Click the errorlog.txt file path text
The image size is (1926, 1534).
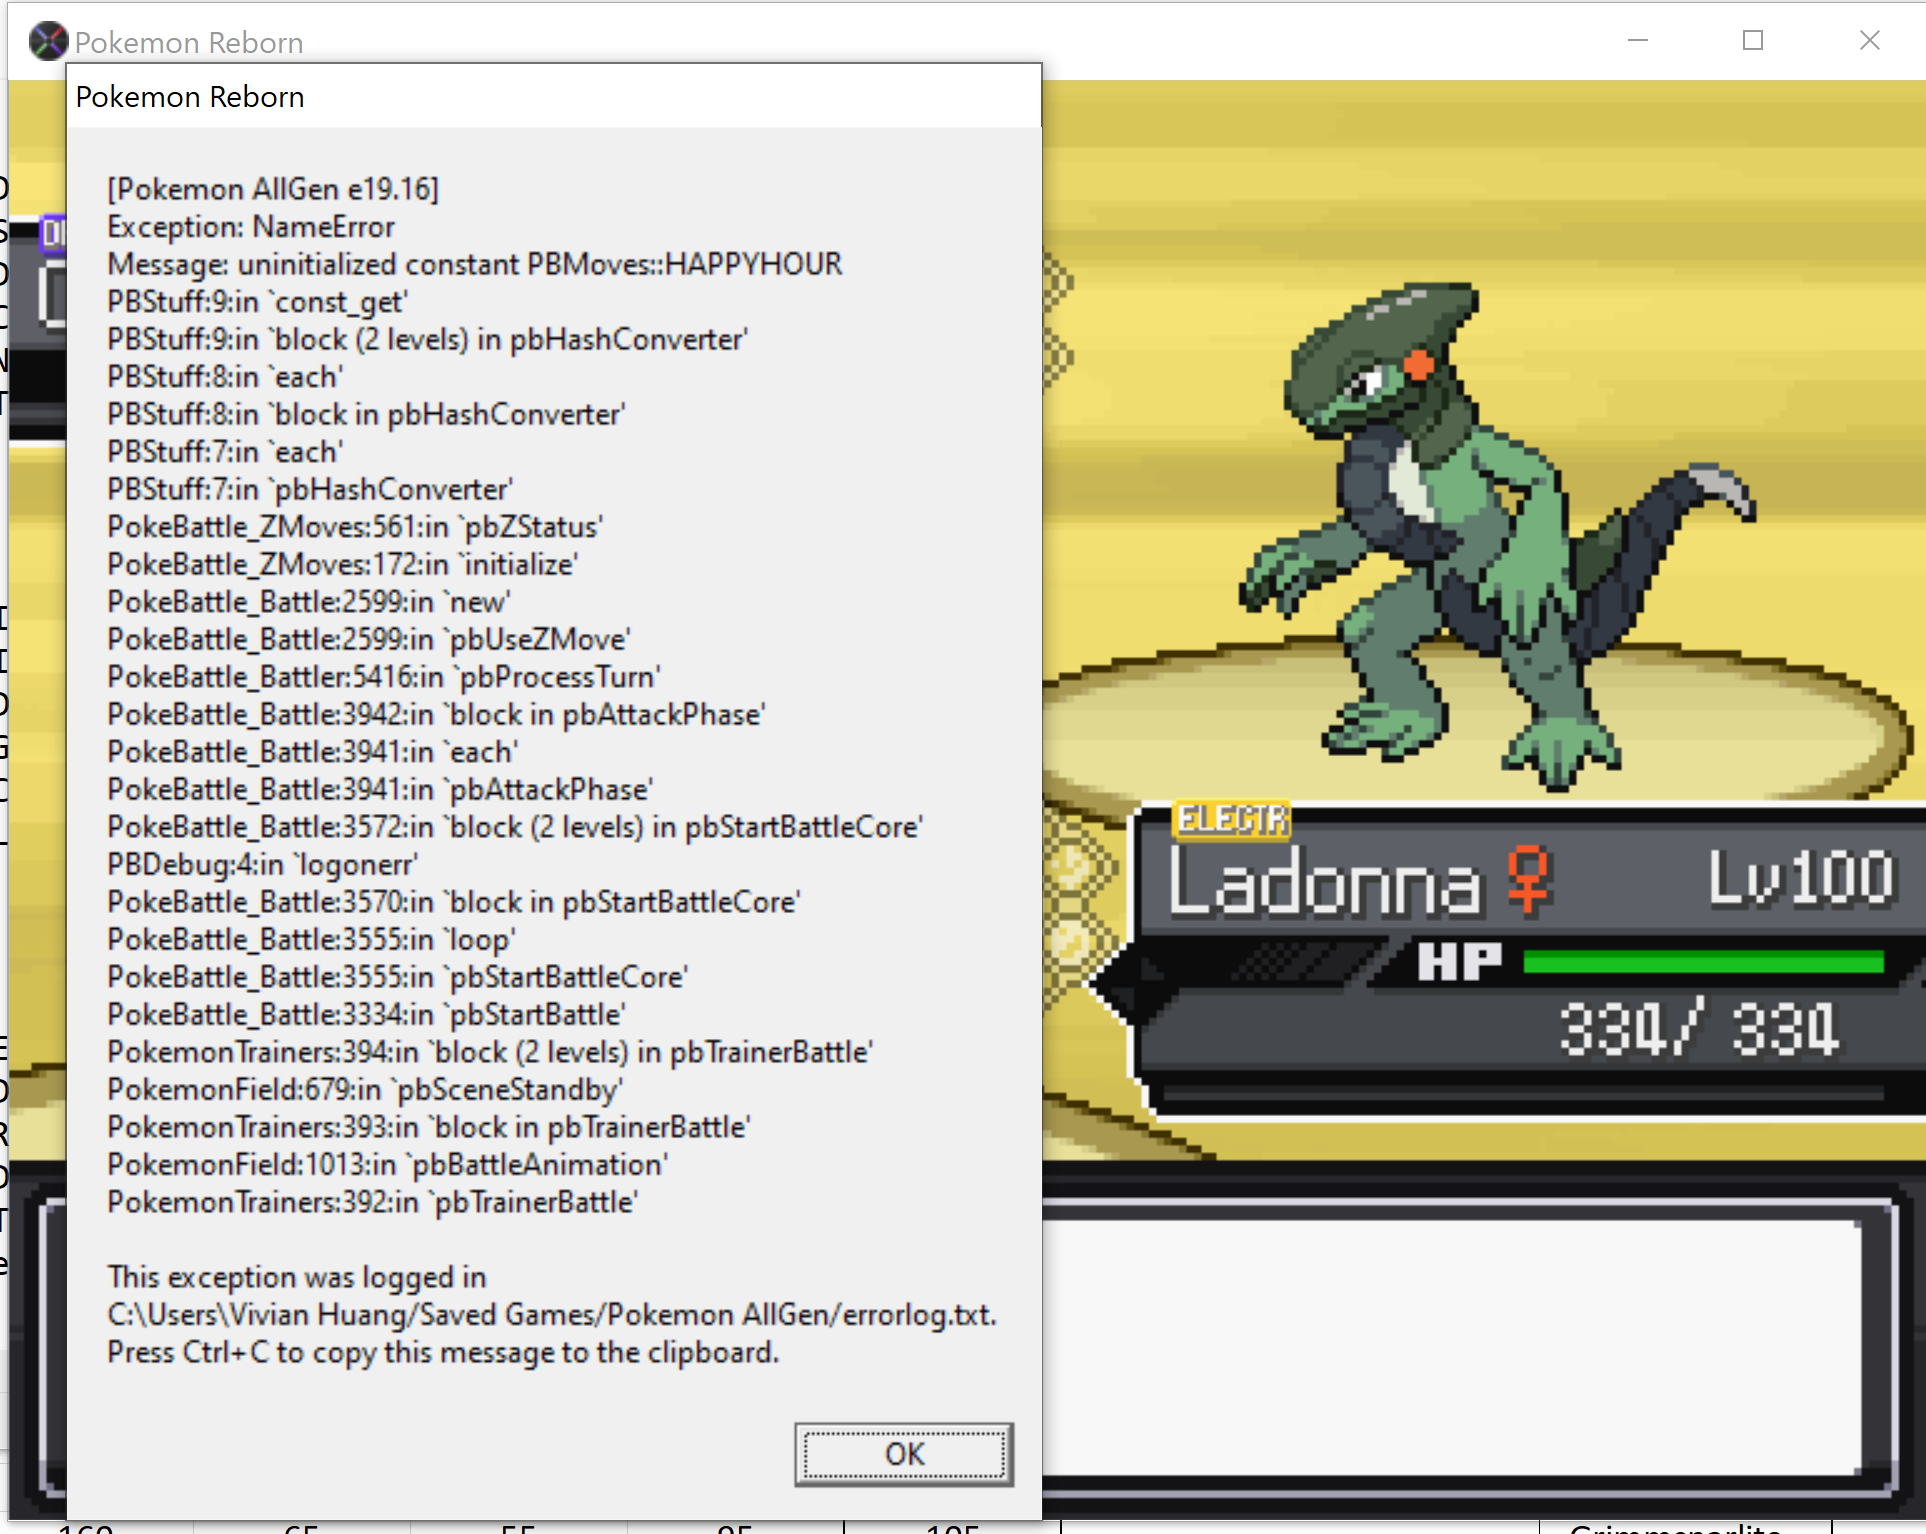point(552,1314)
